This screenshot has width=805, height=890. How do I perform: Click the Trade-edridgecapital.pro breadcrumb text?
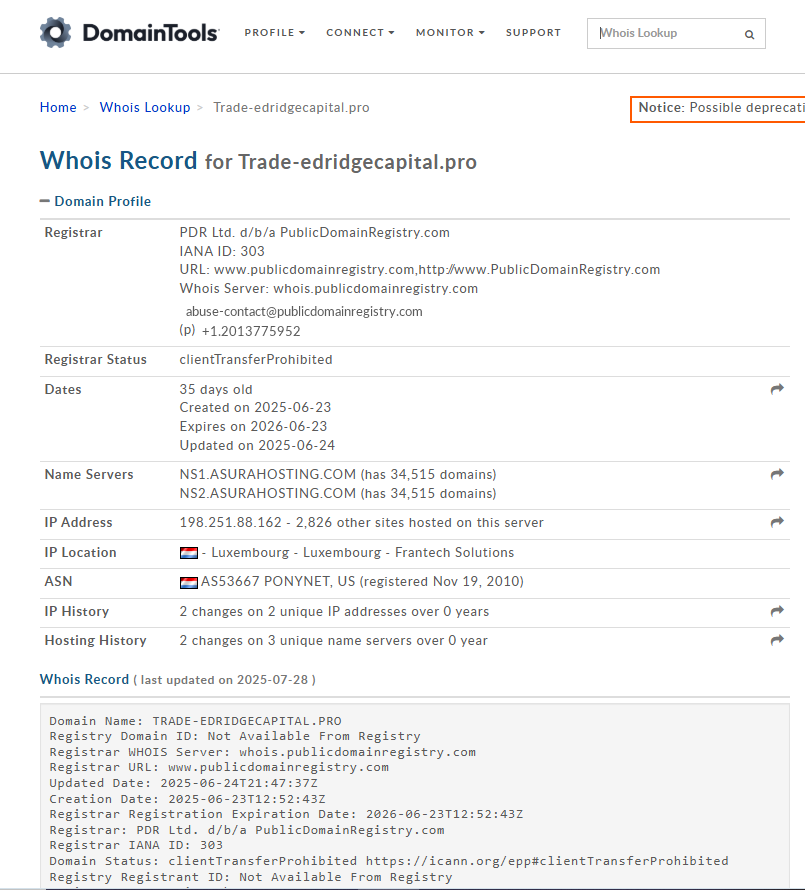point(291,107)
